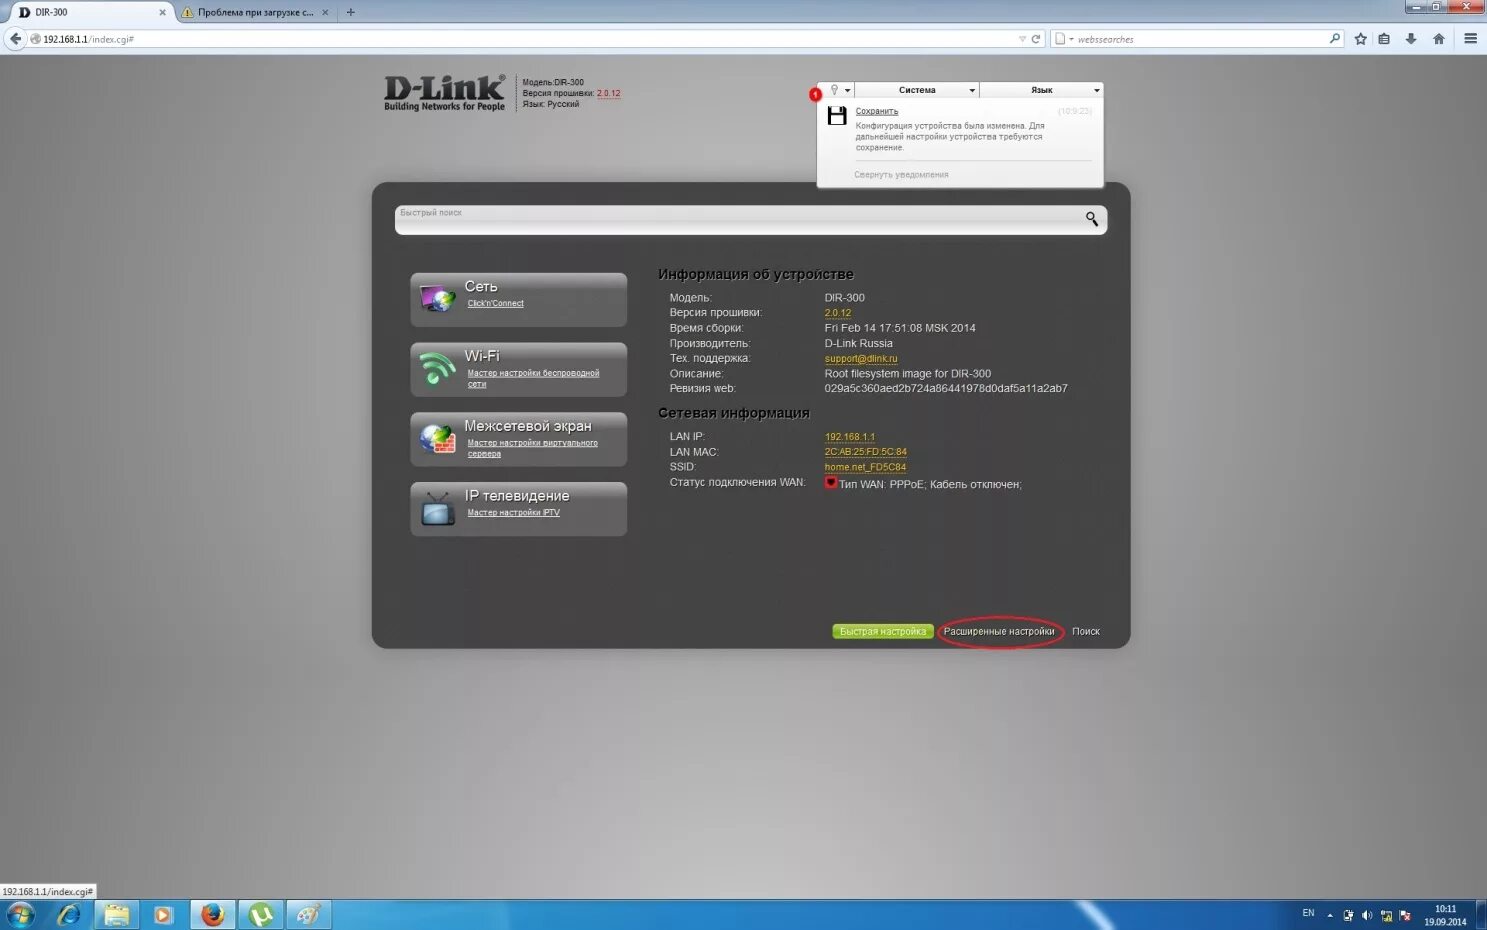Image resolution: width=1487 pixels, height=930 pixels.
Task: Click Свернуть уведомления link
Action: tap(901, 174)
